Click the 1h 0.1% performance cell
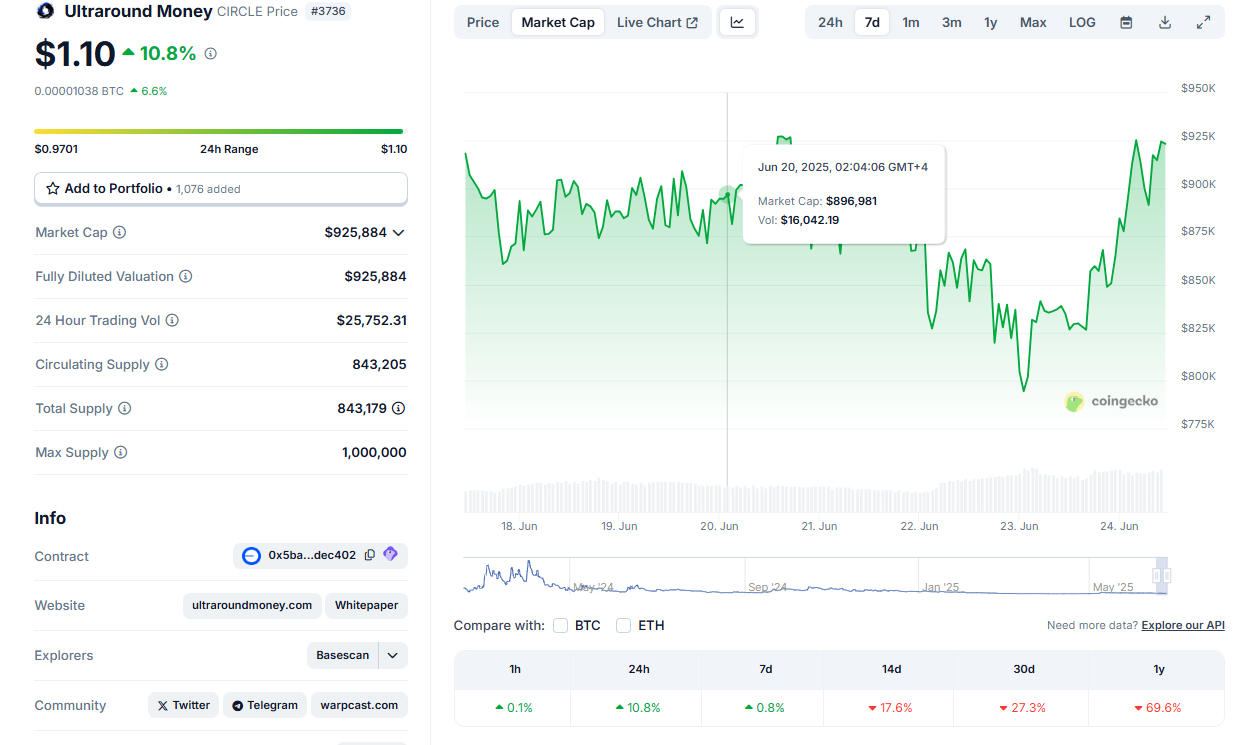The image size is (1243, 745). click(514, 708)
